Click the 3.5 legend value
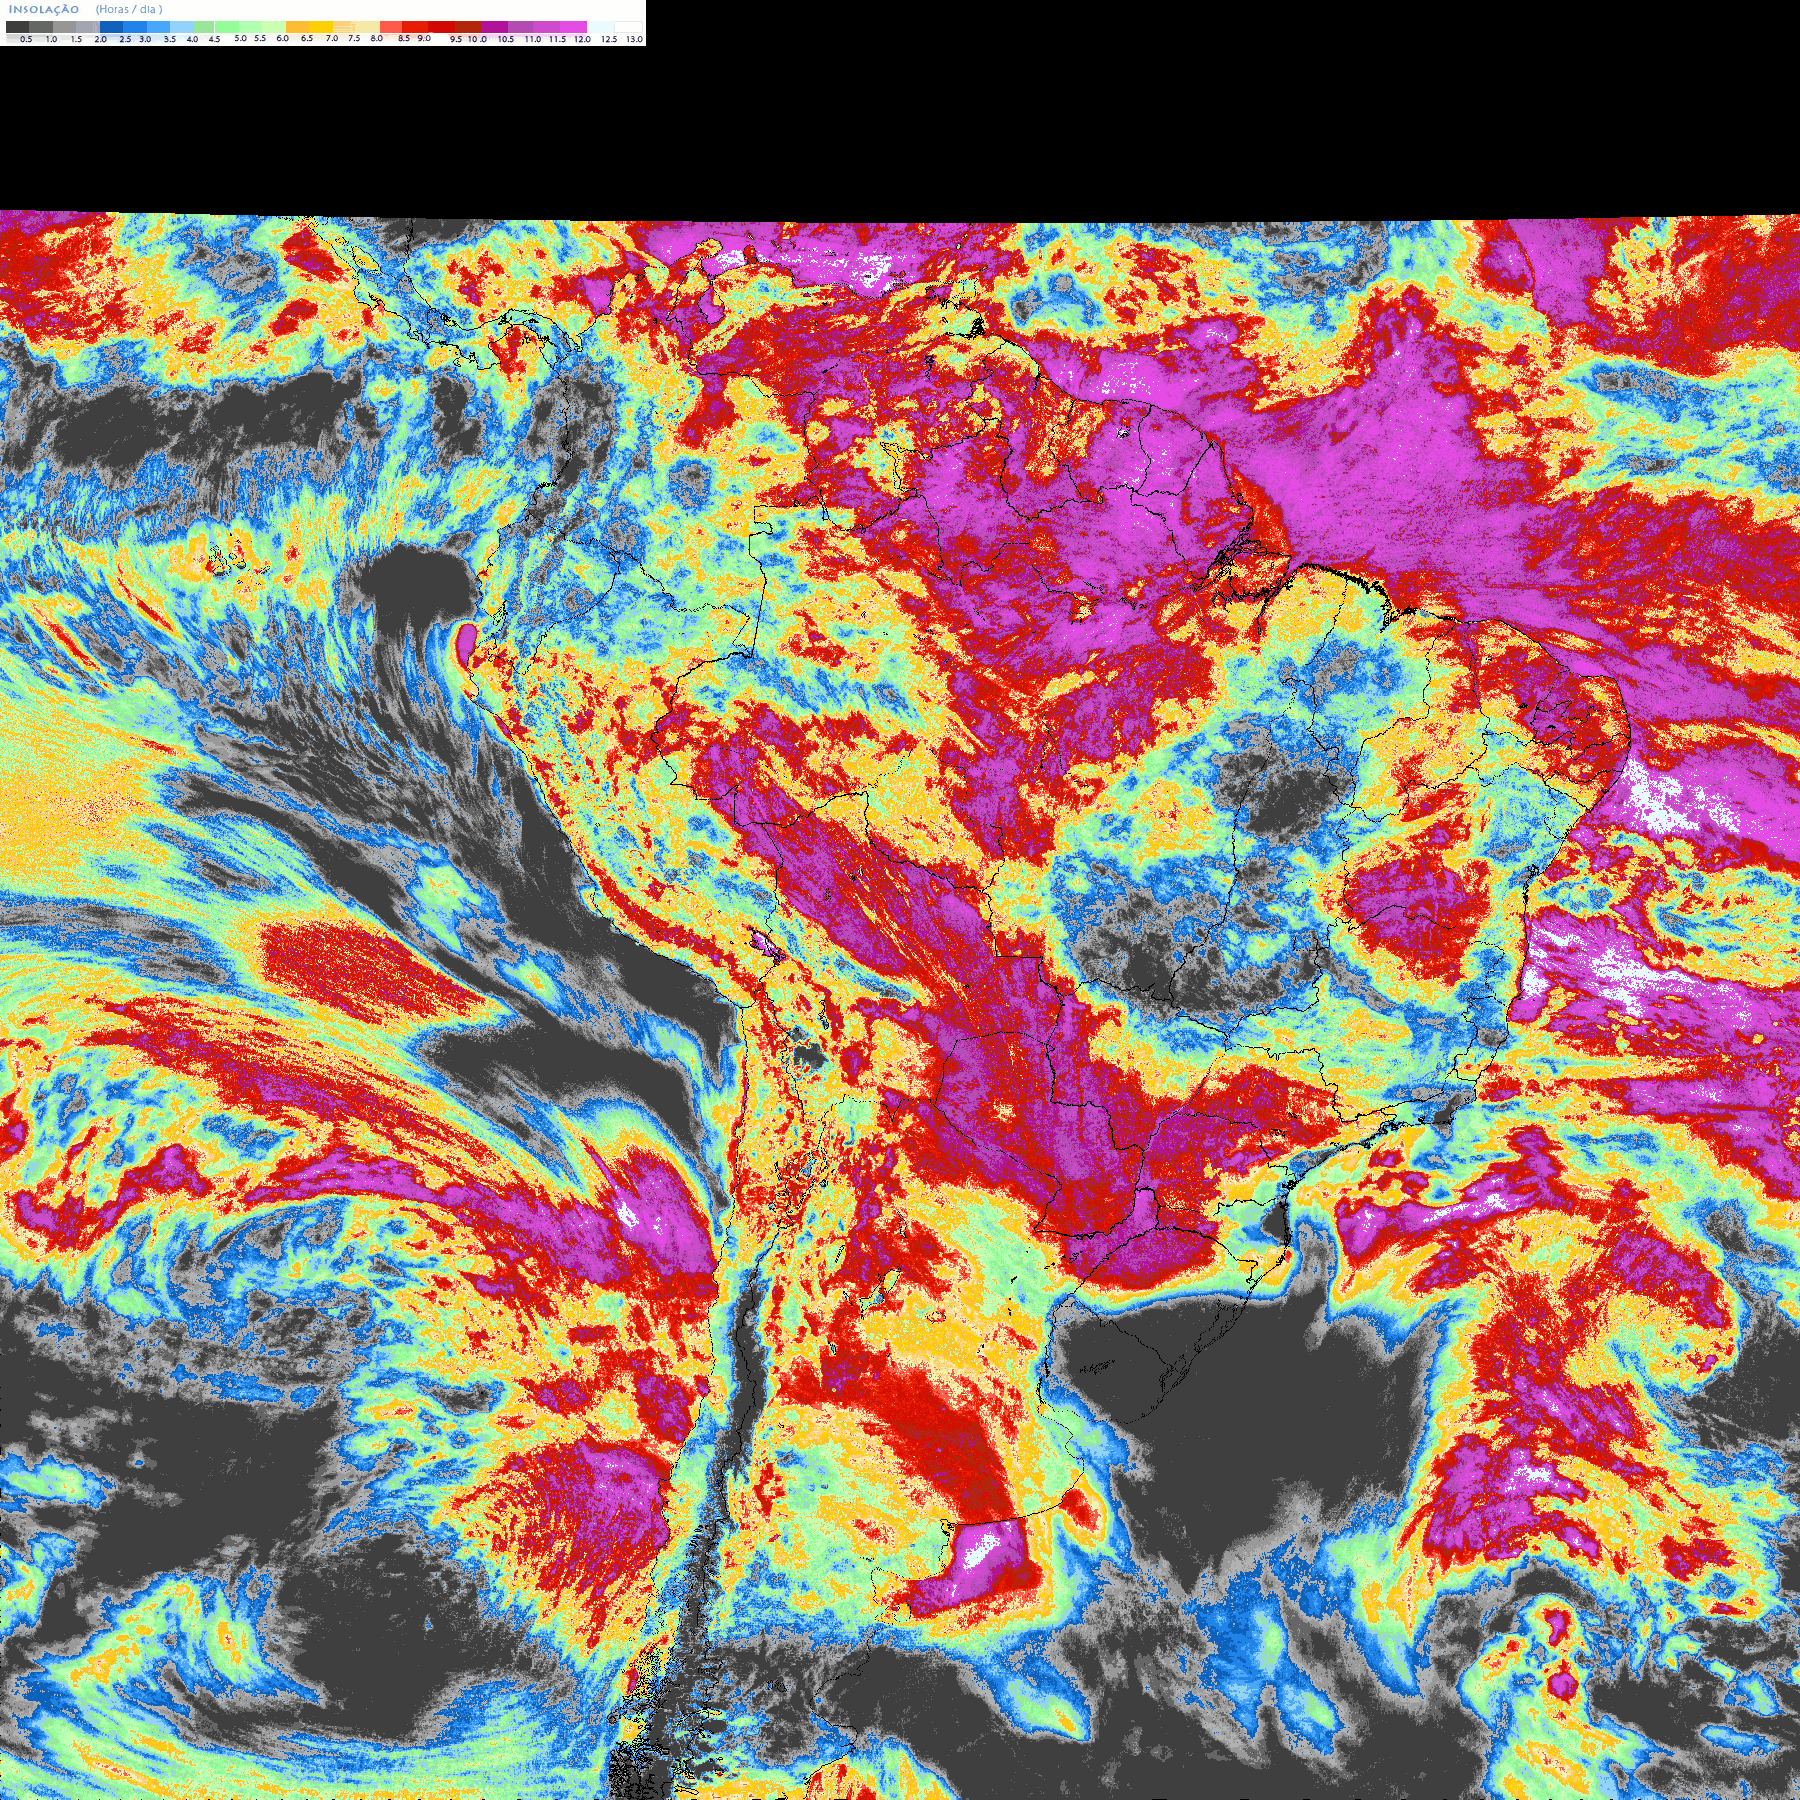1800x1800 pixels. pos(170,39)
